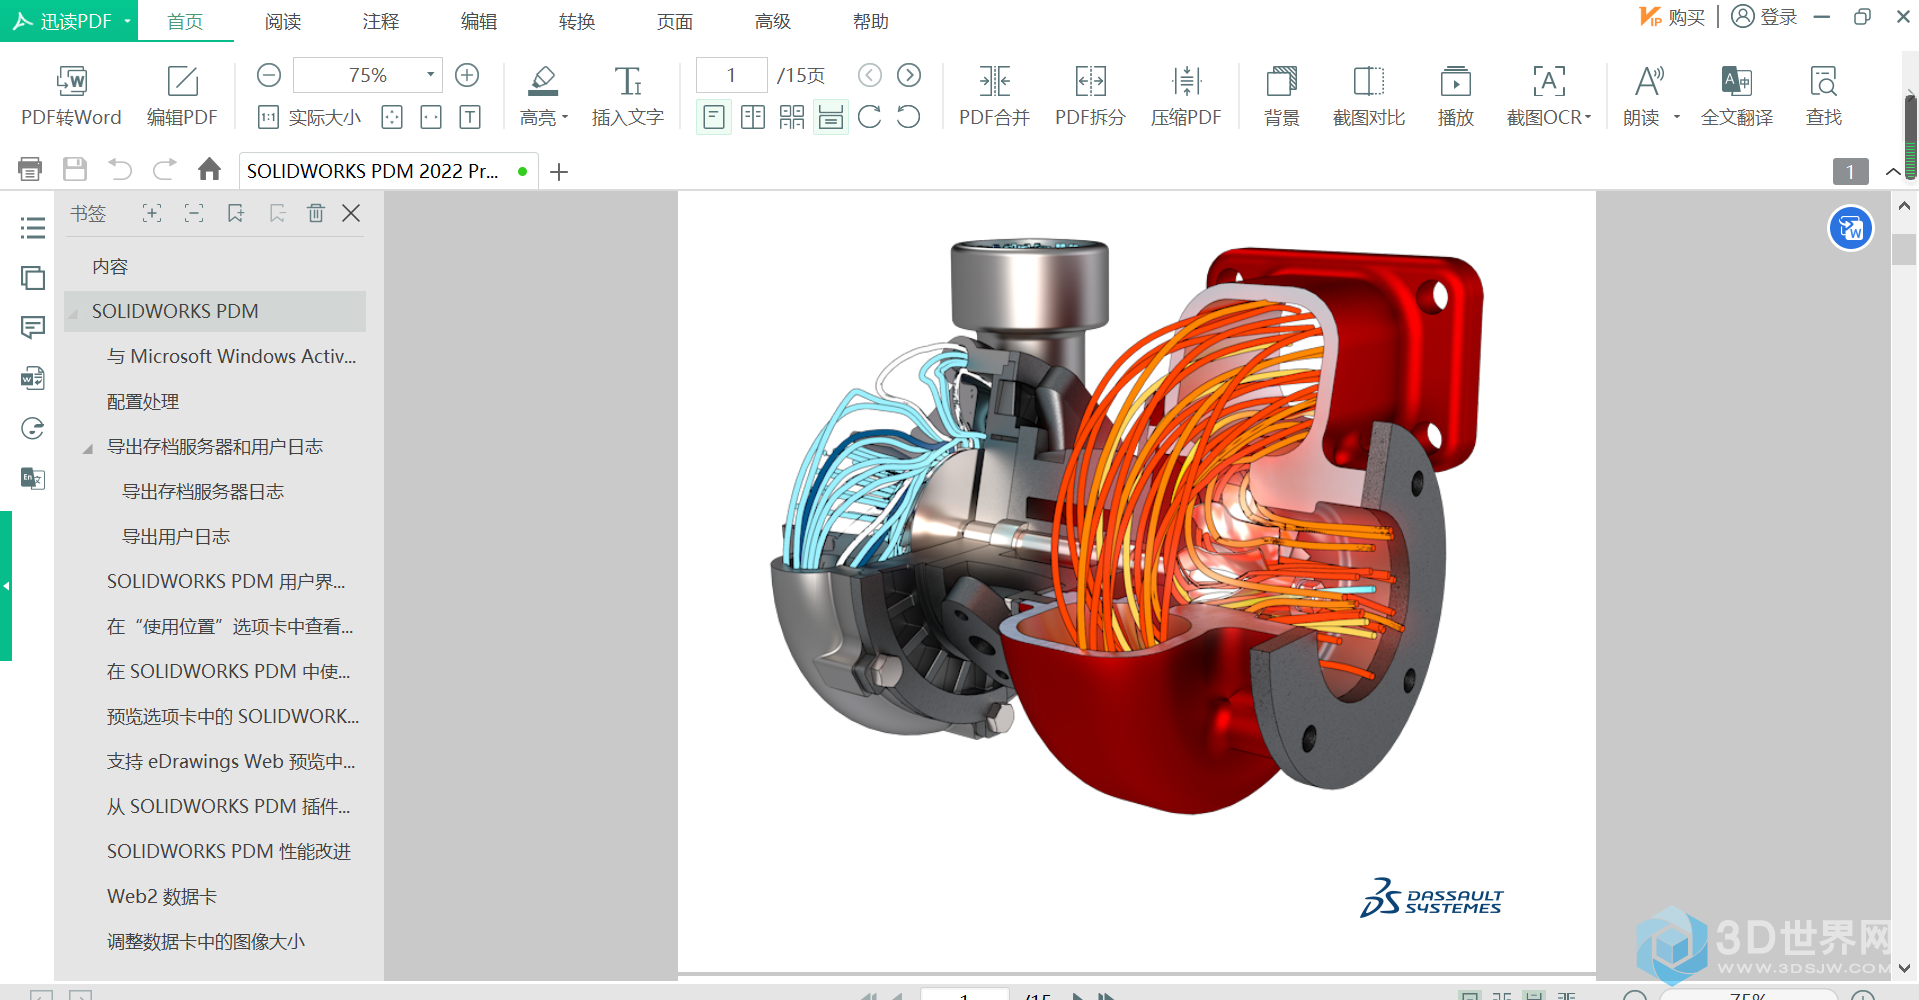Click the page number input field

[731, 75]
